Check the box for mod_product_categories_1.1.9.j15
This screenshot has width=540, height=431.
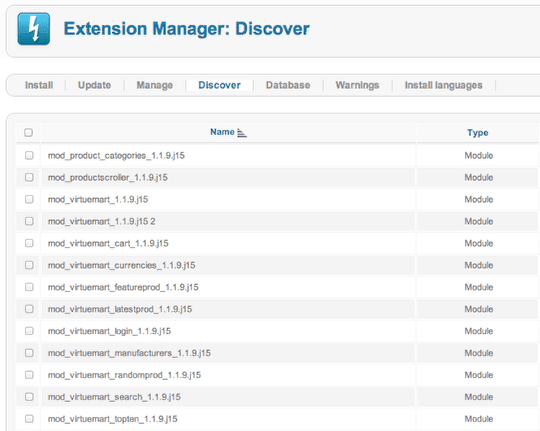(x=29, y=155)
